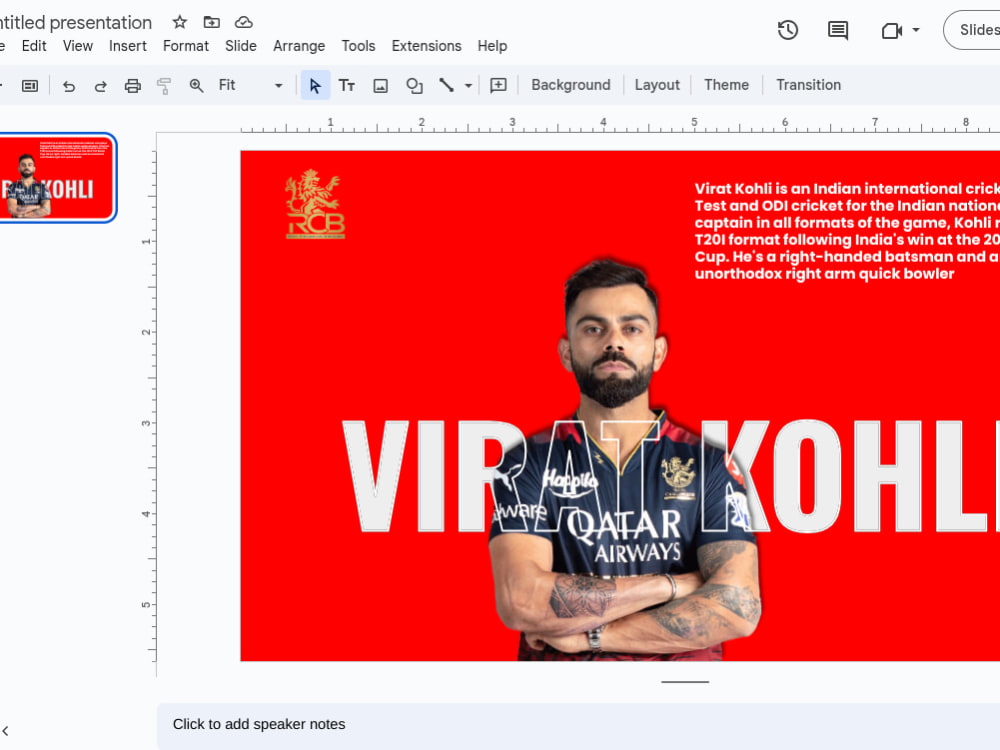Image resolution: width=1000 pixels, height=750 pixels.
Task: Click the slide layout template icon
Action: point(30,85)
